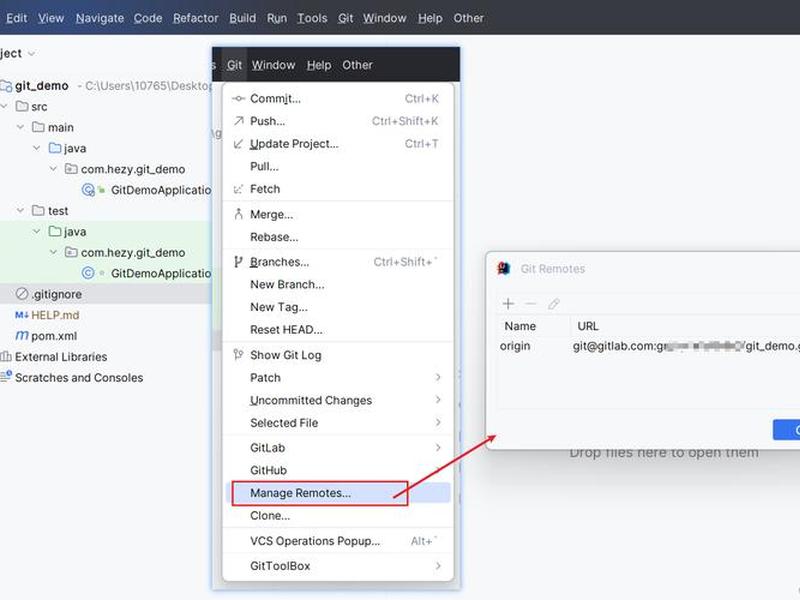Click the git@gitlab.com remote URL cell

click(686, 346)
